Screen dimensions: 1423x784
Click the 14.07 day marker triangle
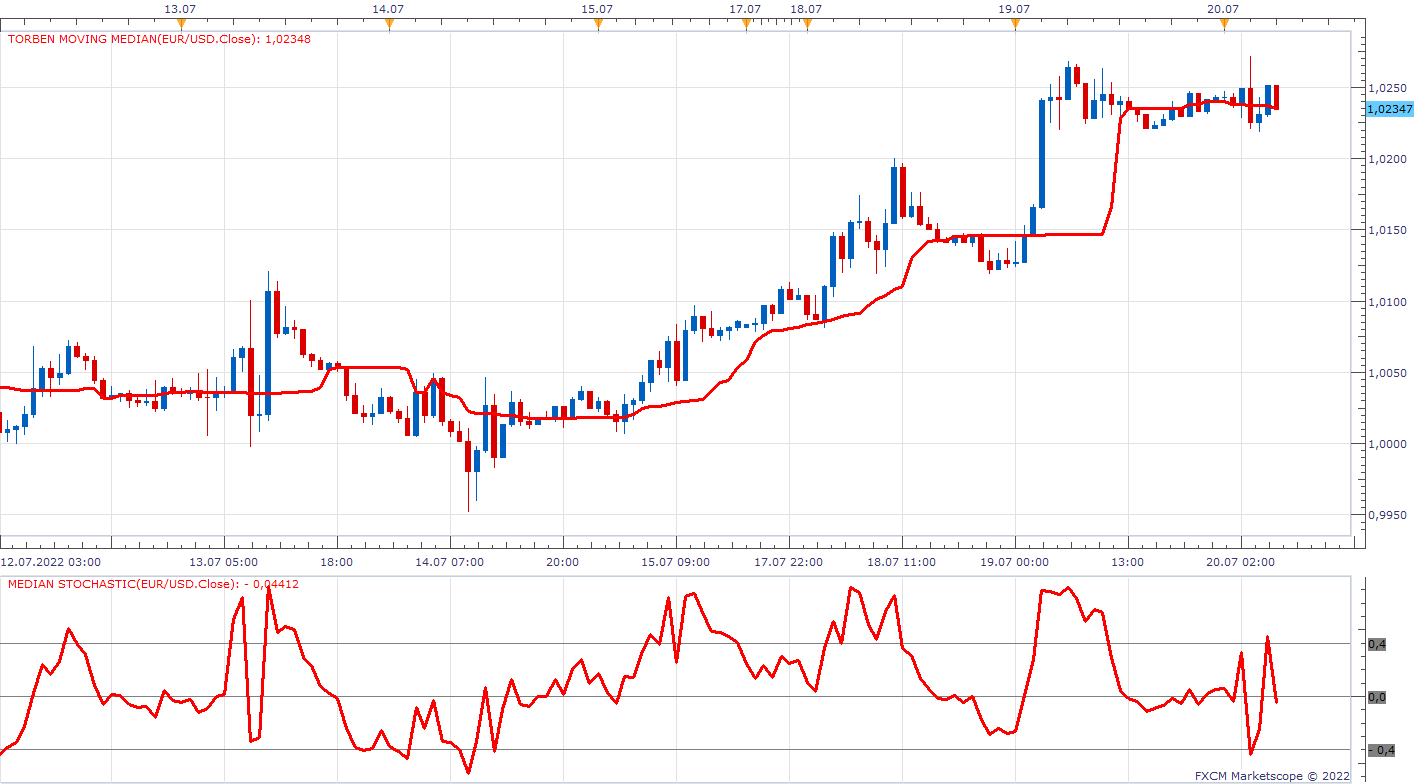(x=389, y=25)
